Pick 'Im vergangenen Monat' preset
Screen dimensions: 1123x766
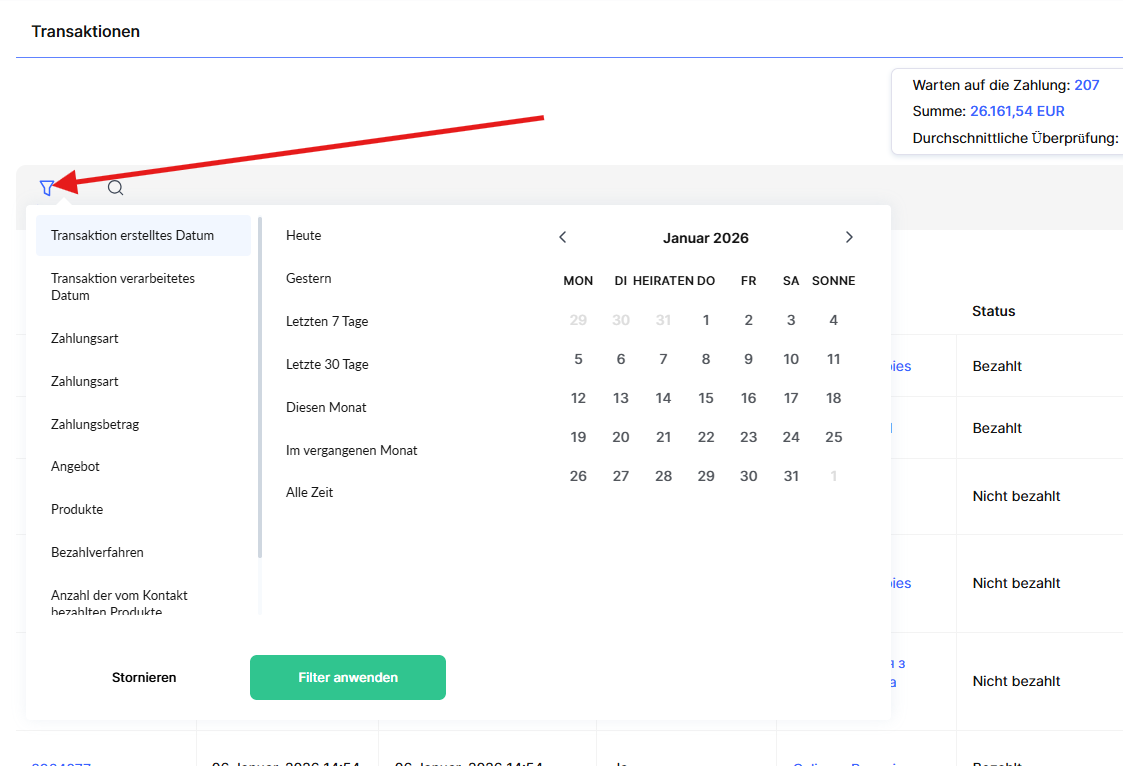(x=352, y=451)
